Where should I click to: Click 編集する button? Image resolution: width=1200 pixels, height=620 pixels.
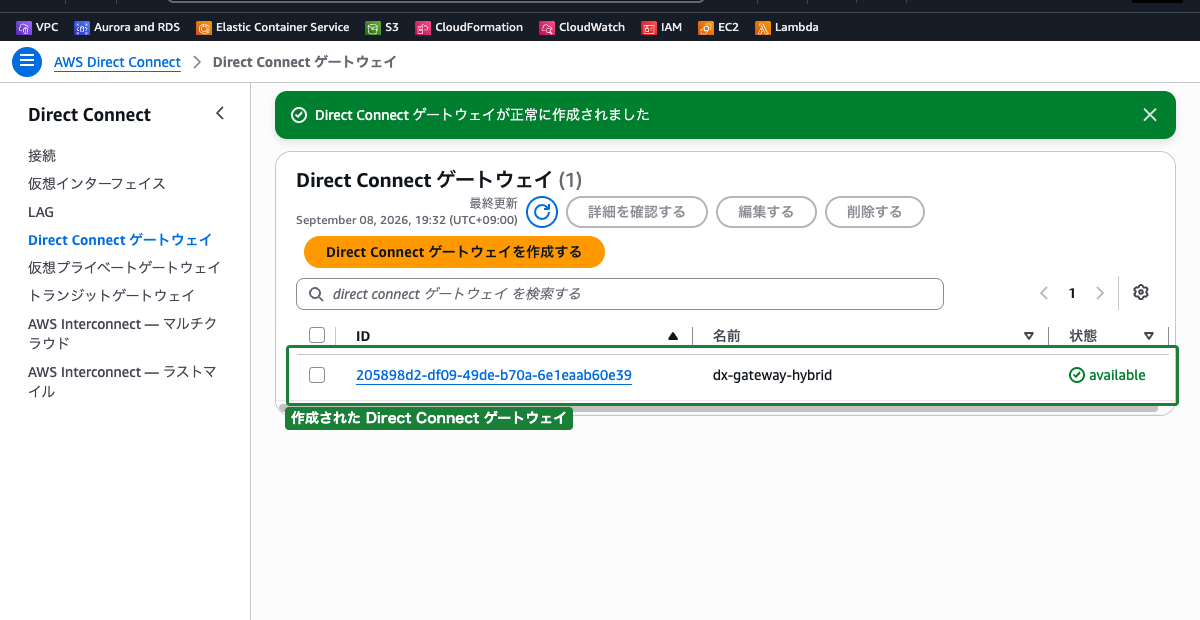[x=766, y=212]
